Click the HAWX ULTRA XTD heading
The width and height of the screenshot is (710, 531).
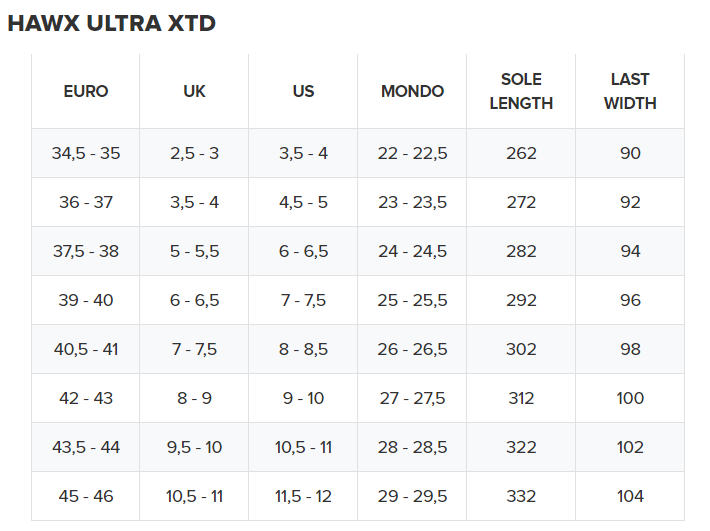pyautogui.click(x=111, y=23)
